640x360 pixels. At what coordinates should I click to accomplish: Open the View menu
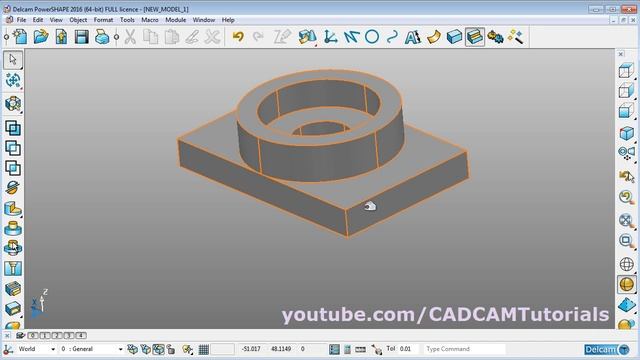[56, 20]
